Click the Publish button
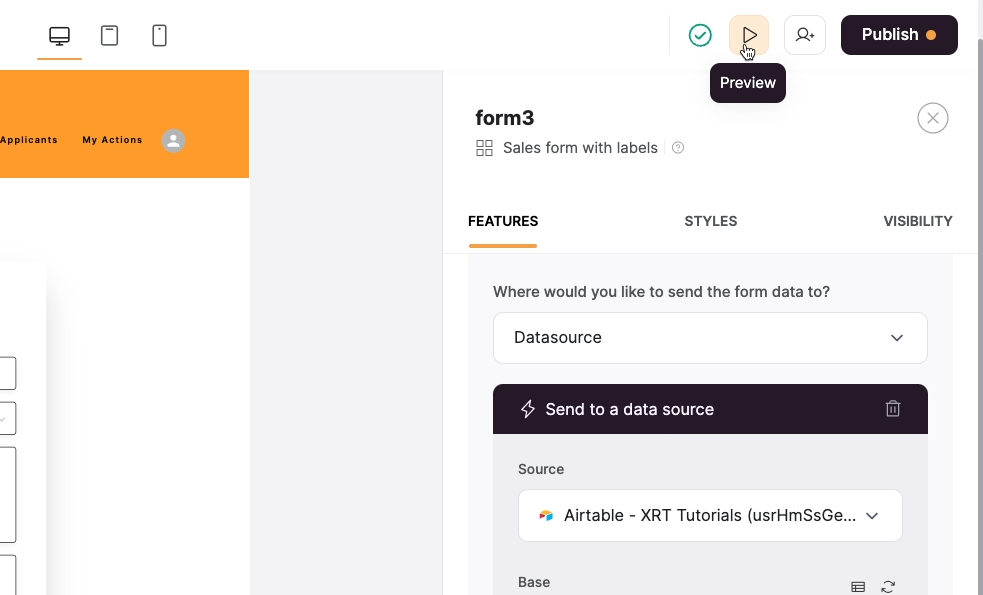The width and height of the screenshot is (983, 595). [x=899, y=35]
